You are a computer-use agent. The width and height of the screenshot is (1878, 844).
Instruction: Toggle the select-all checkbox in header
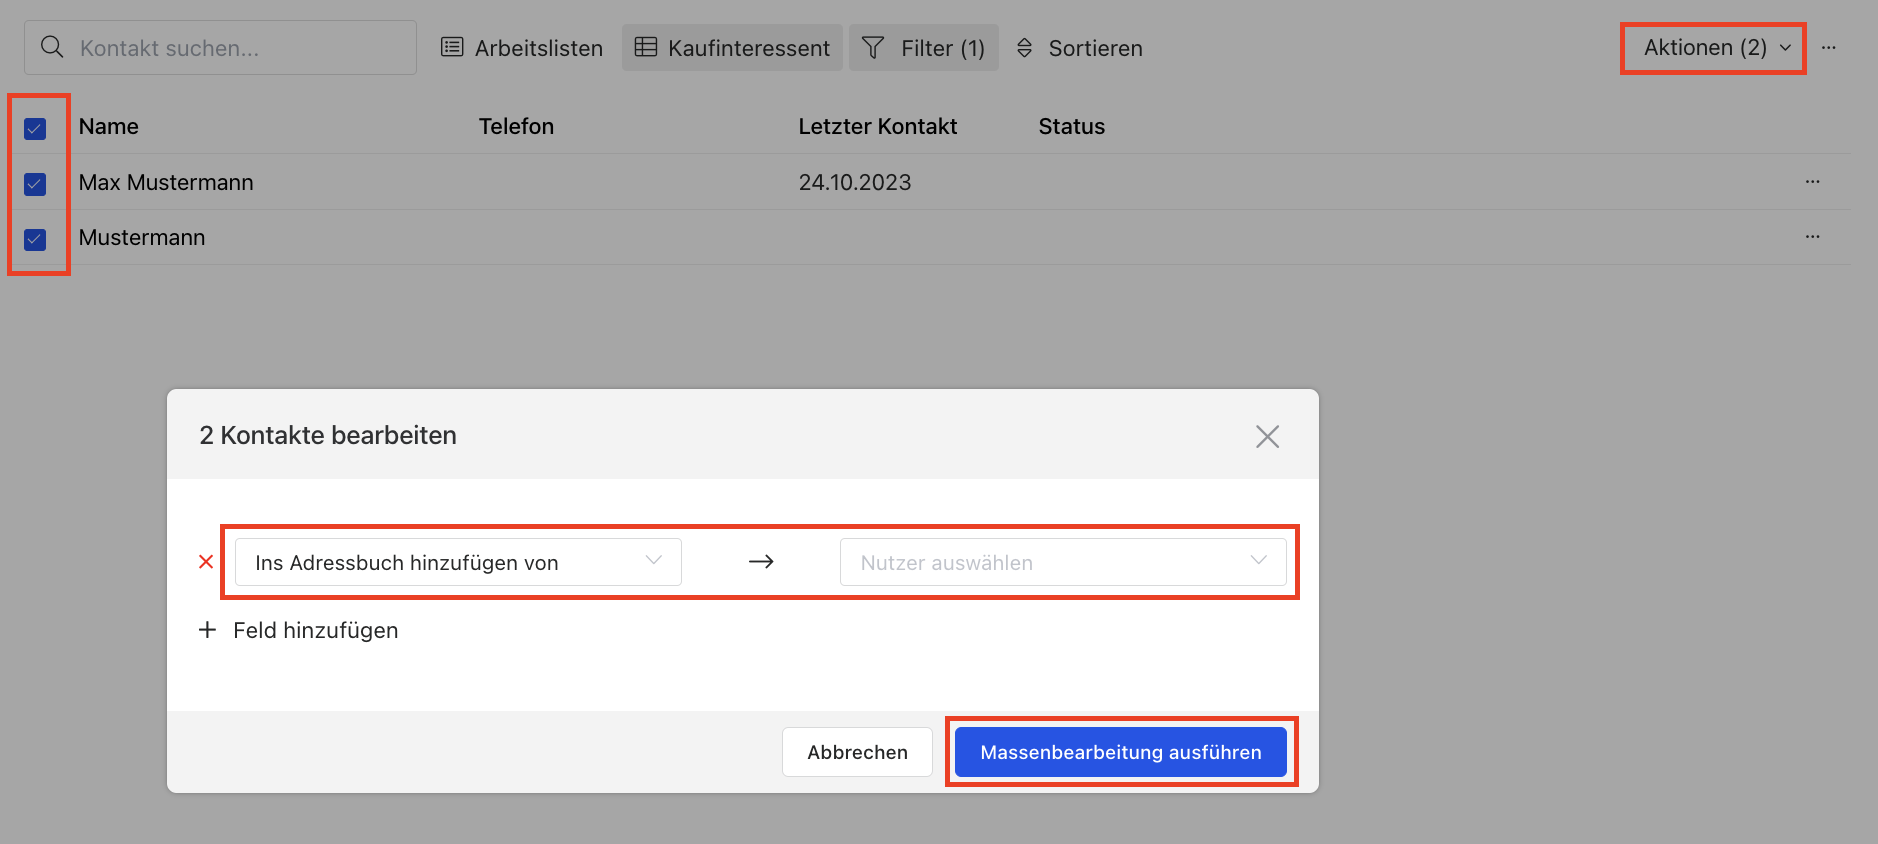click(35, 129)
